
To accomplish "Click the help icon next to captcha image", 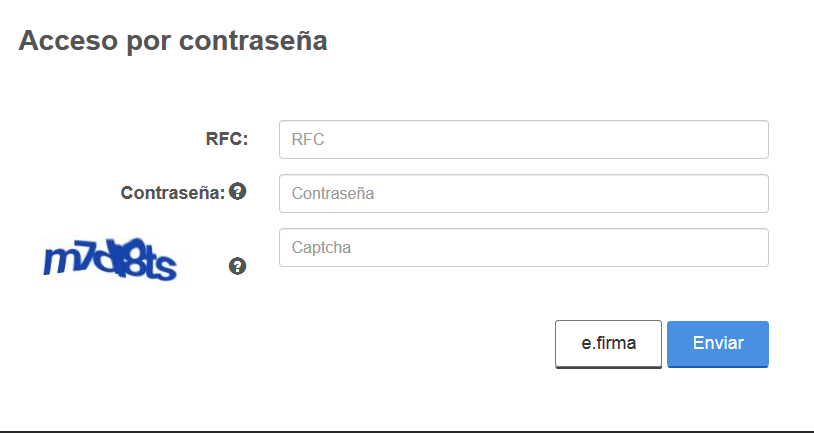I will pos(237,266).
